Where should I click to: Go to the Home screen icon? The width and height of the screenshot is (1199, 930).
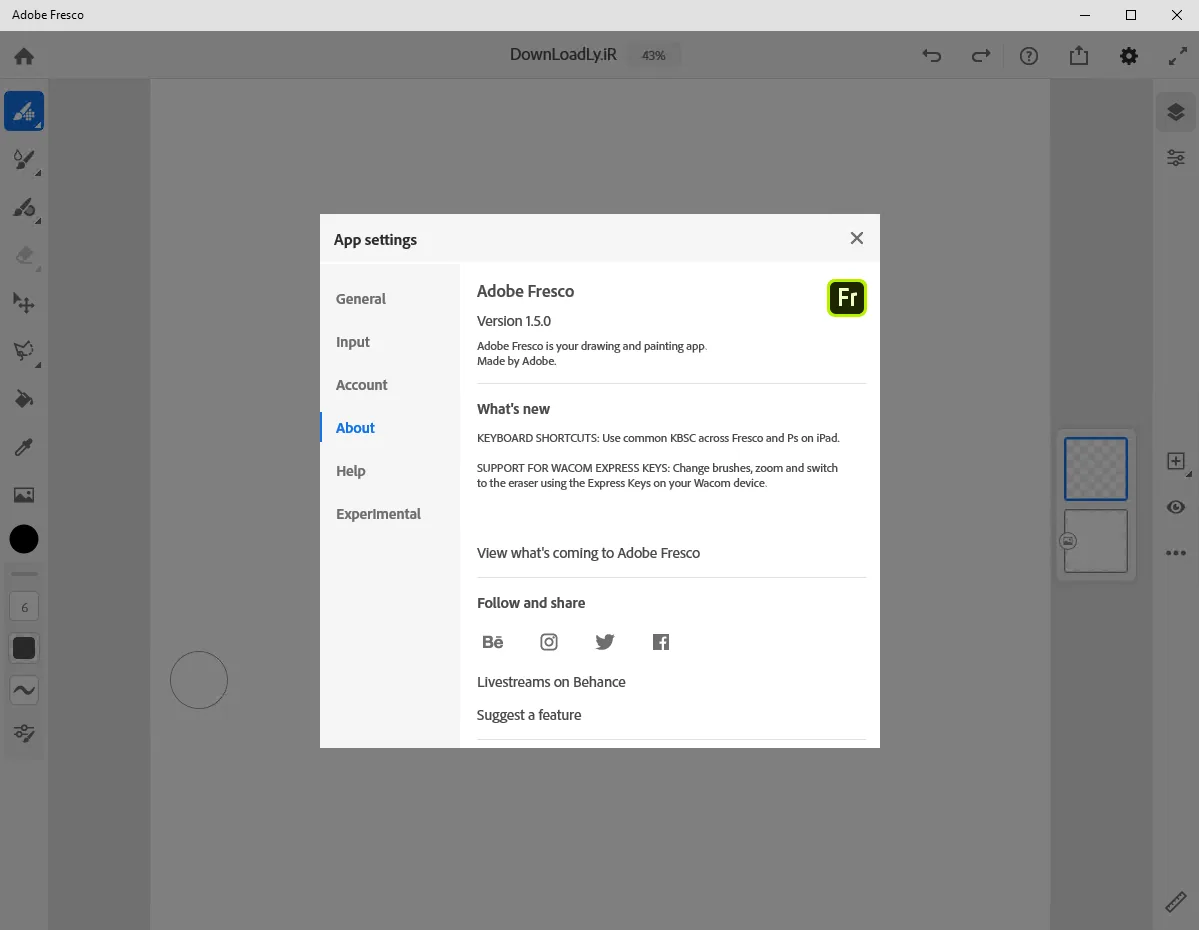pyautogui.click(x=24, y=56)
